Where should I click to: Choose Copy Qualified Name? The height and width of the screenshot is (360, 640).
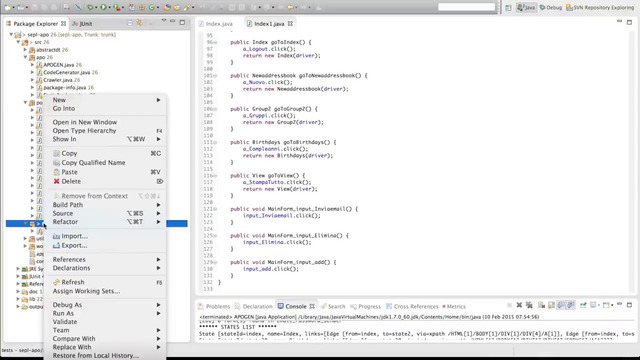coord(106,162)
